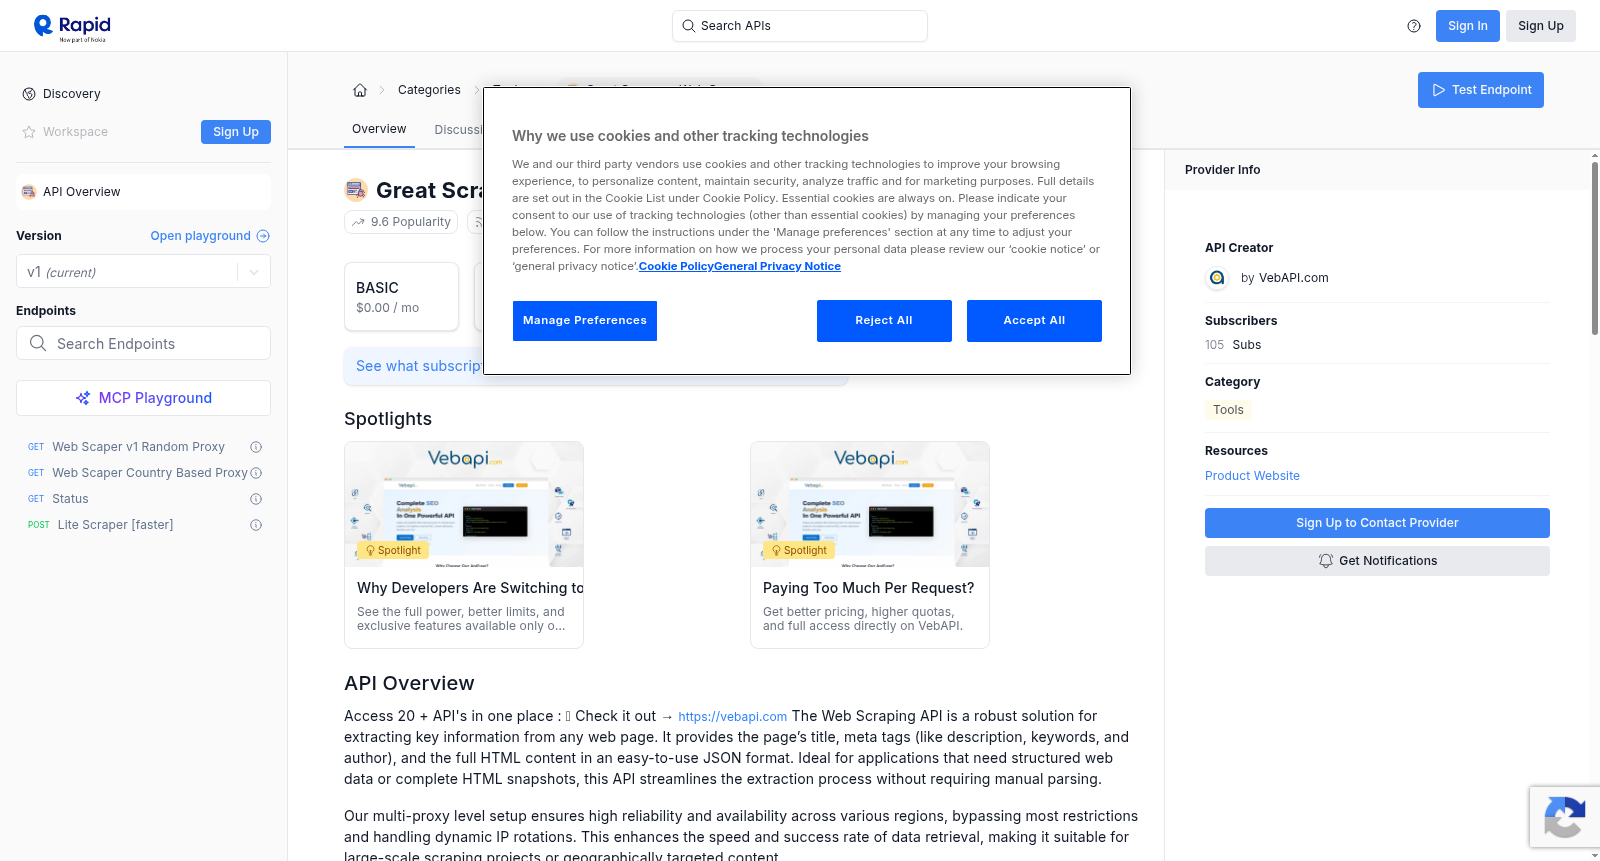Open the version v1 dropdown
1600x861 pixels.
[143, 272]
